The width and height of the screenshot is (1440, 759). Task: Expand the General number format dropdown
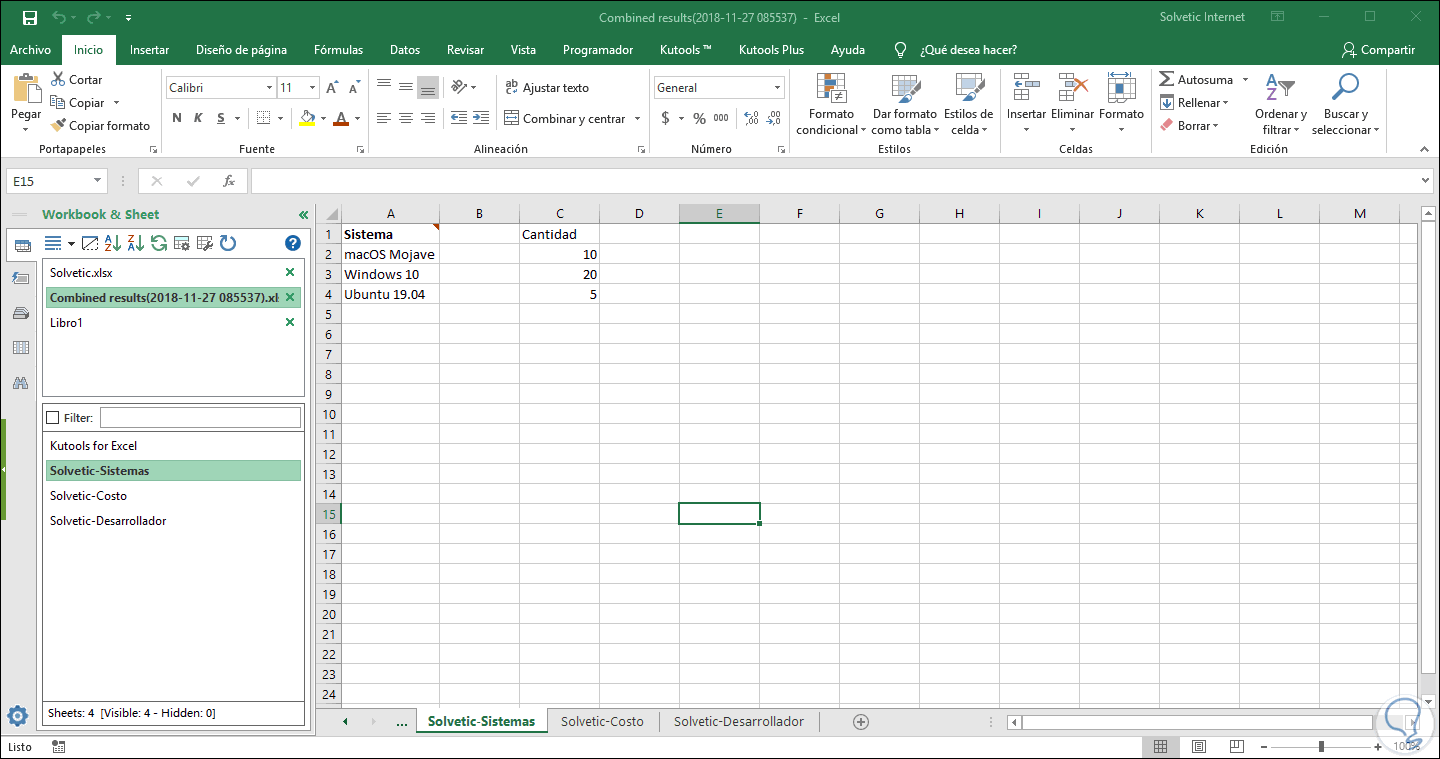point(777,88)
